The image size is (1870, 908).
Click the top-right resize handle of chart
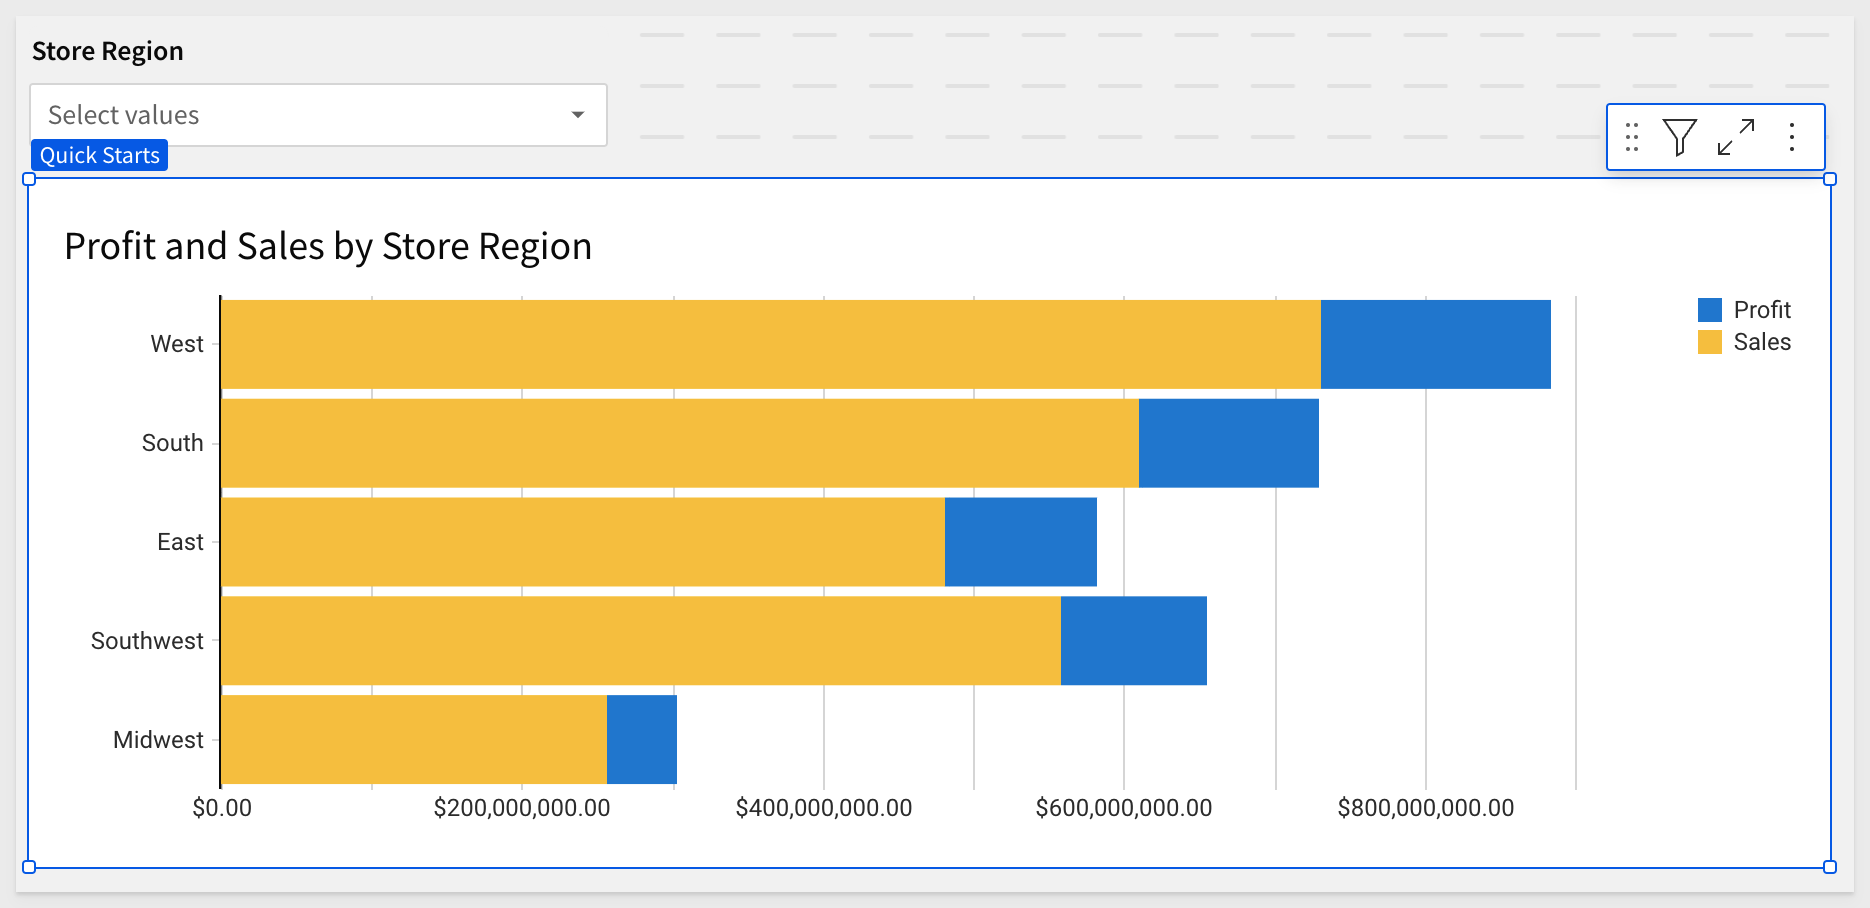click(x=1830, y=179)
